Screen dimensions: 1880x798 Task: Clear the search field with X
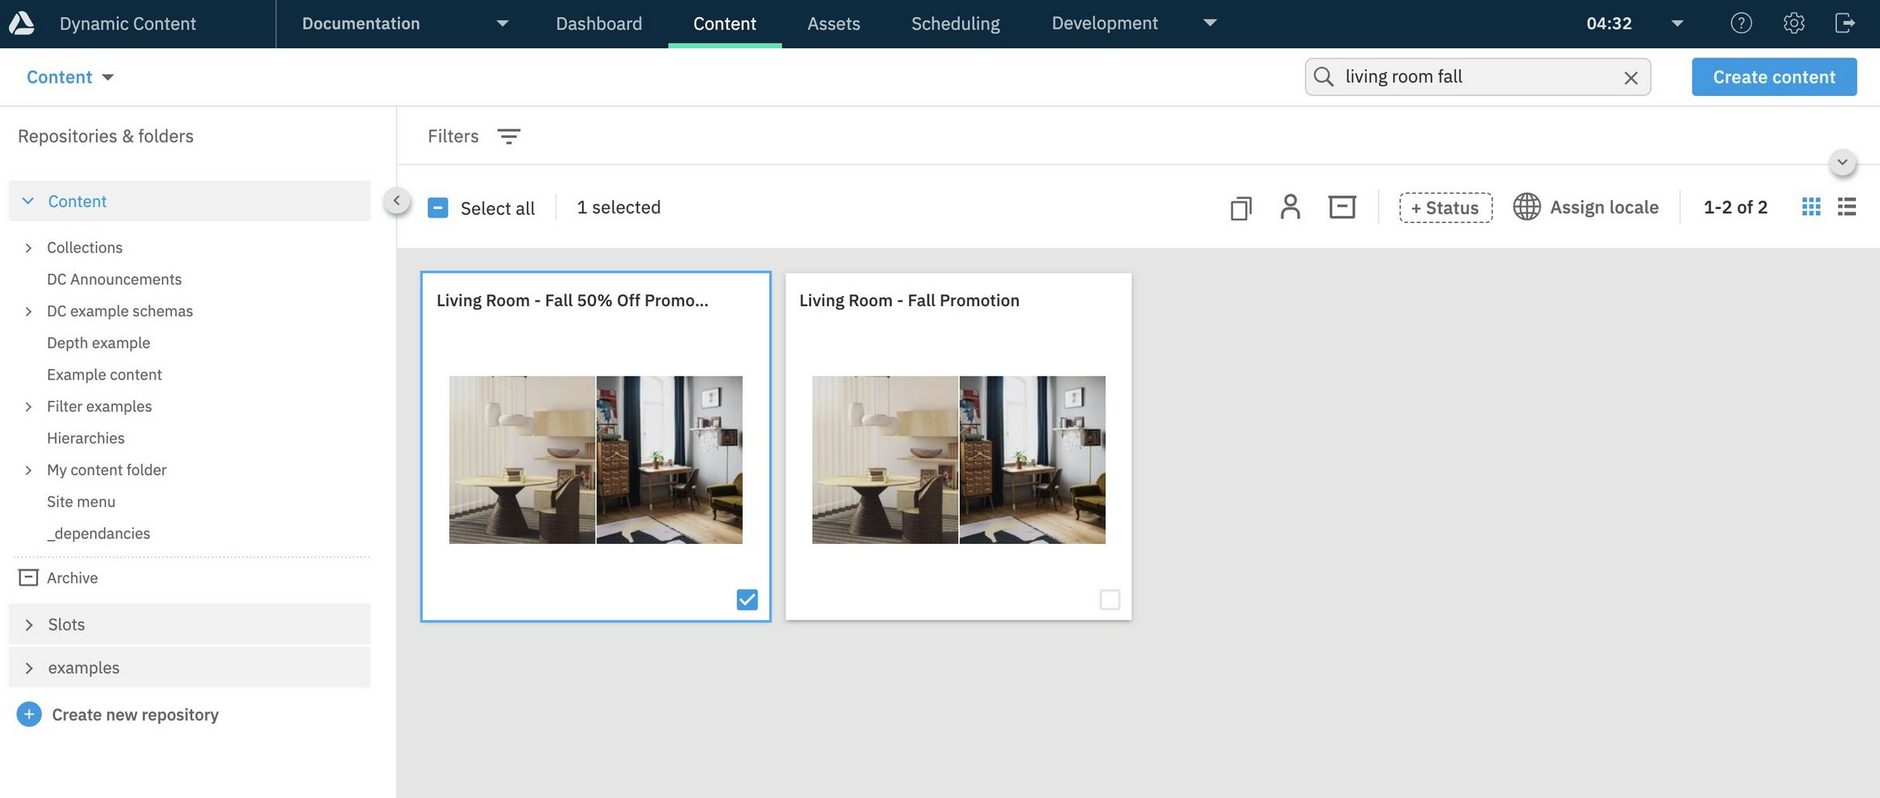tap(1630, 77)
